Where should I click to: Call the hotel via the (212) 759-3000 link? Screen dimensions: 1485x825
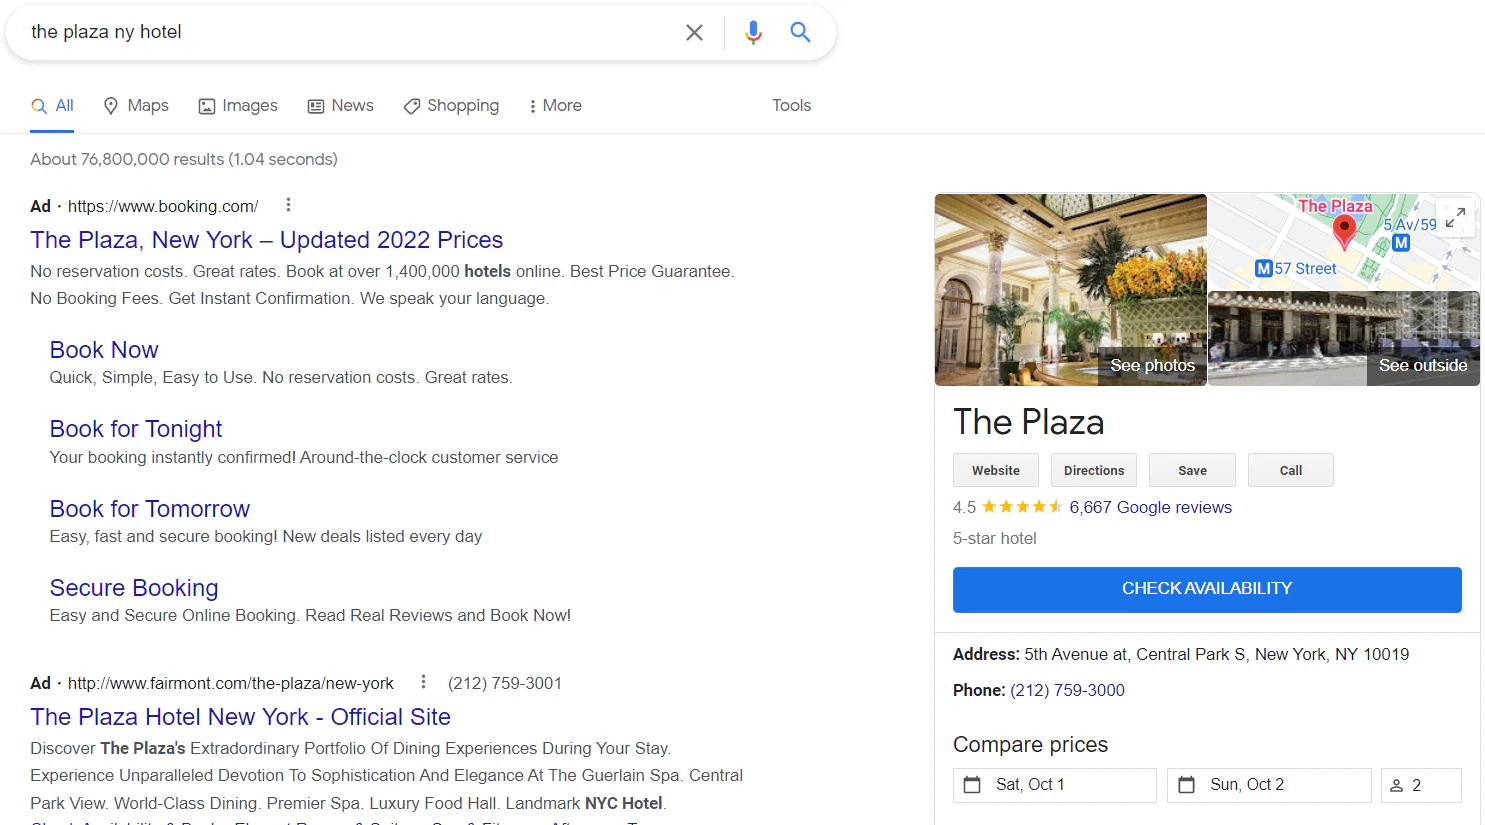tap(1069, 689)
